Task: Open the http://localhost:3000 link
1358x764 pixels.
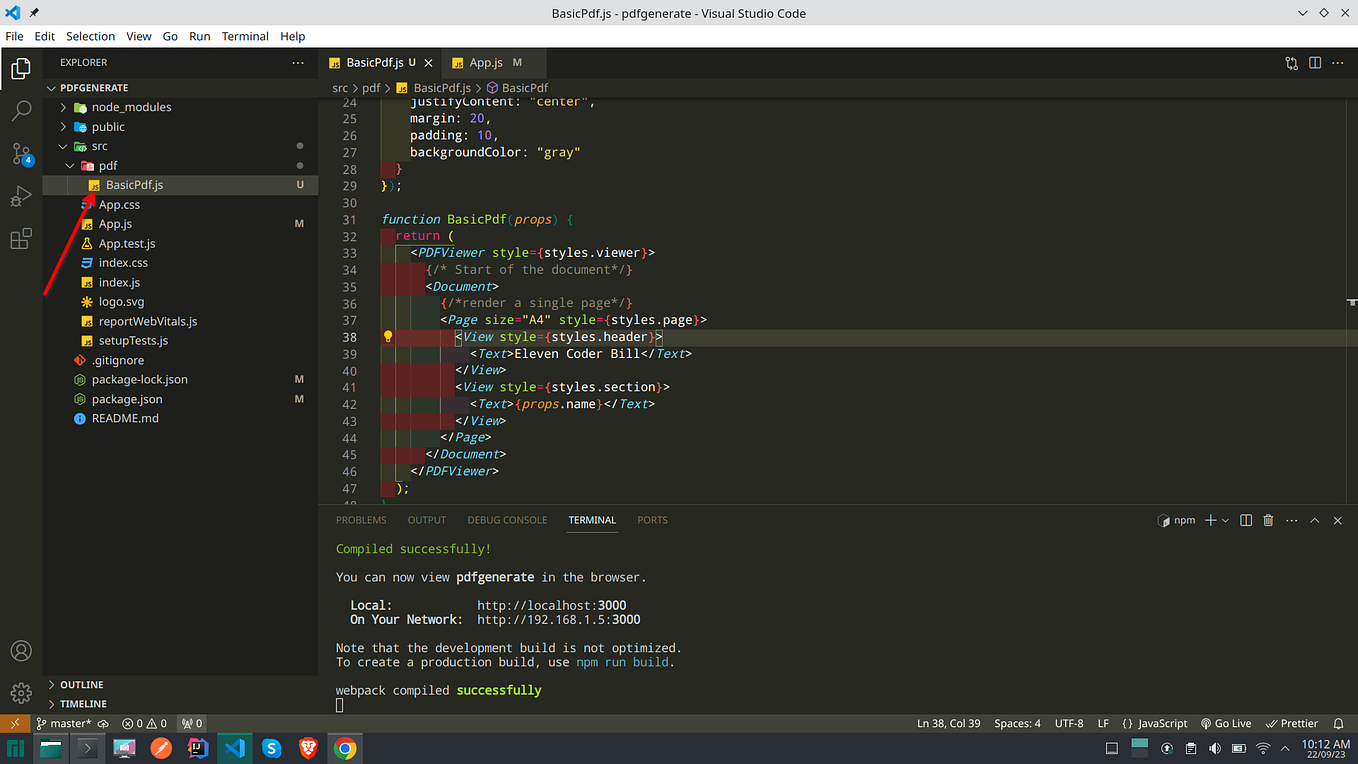Action: pyautogui.click(x=552, y=605)
